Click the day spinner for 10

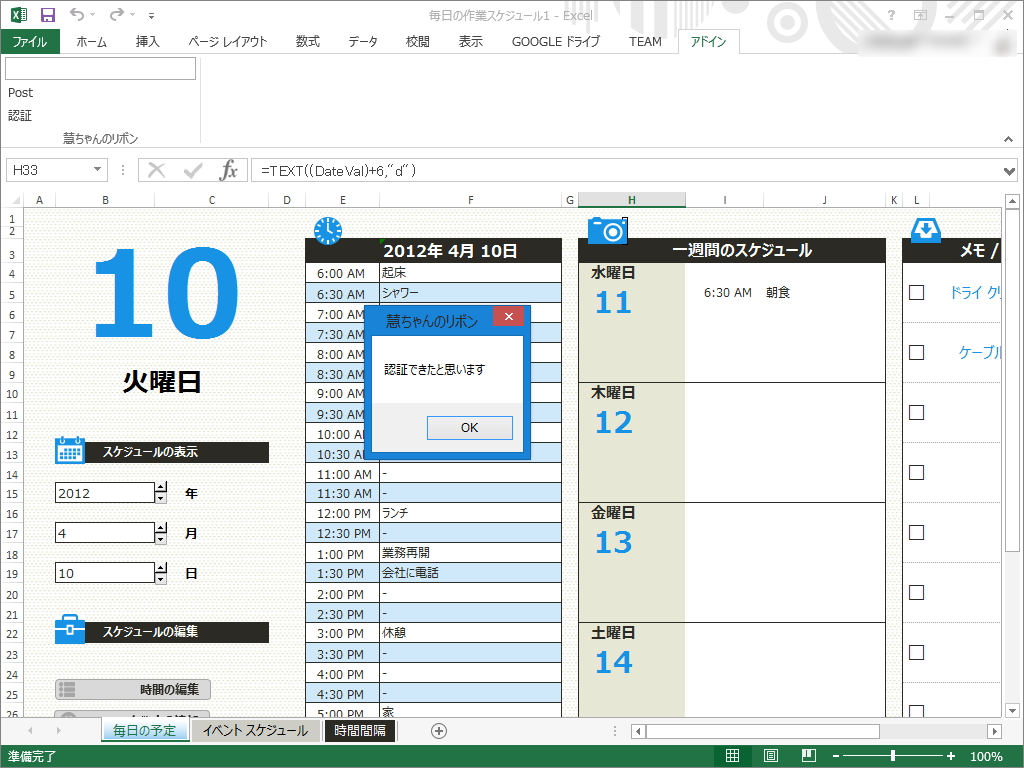(x=161, y=573)
